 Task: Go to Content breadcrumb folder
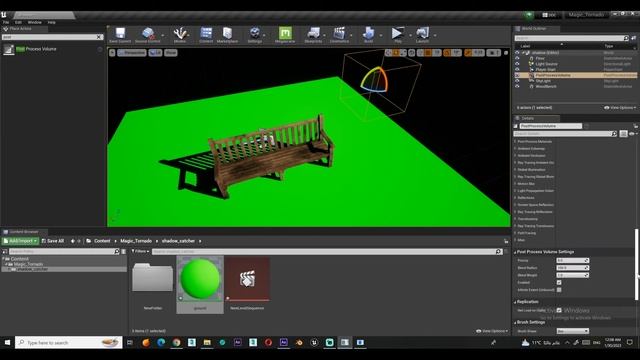pyautogui.click(x=102, y=241)
